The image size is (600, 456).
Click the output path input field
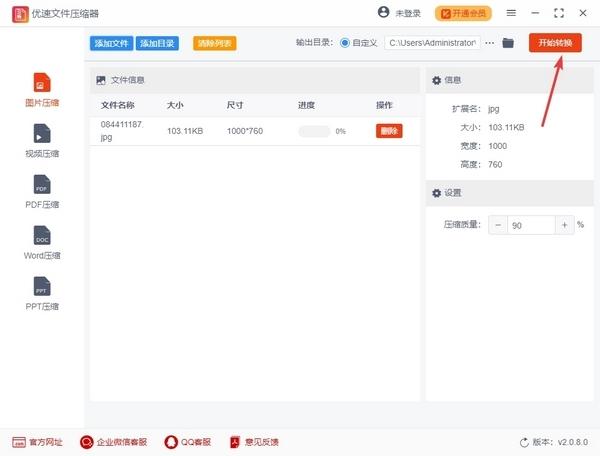[432, 43]
